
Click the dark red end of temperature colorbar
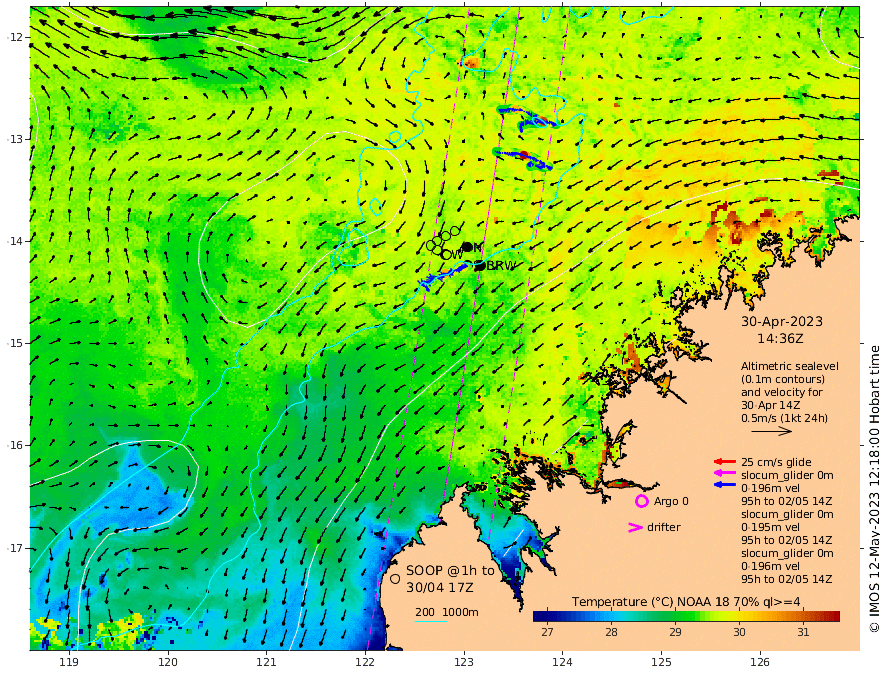[833, 617]
